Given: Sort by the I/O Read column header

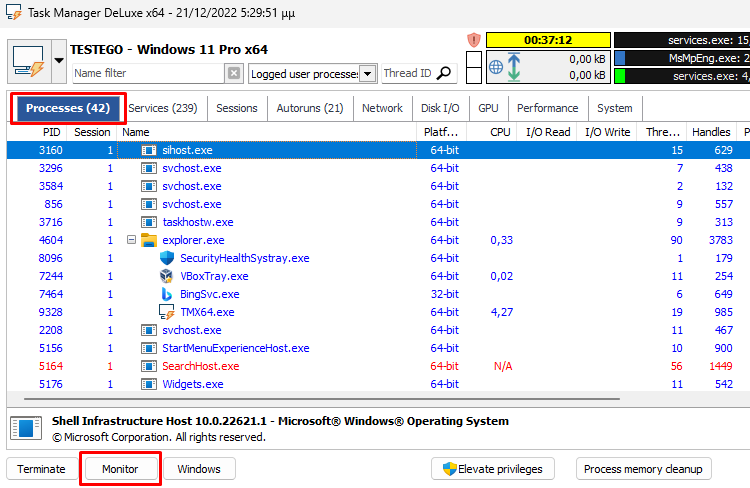Looking at the screenshot, I should pyautogui.click(x=548, y=132).
